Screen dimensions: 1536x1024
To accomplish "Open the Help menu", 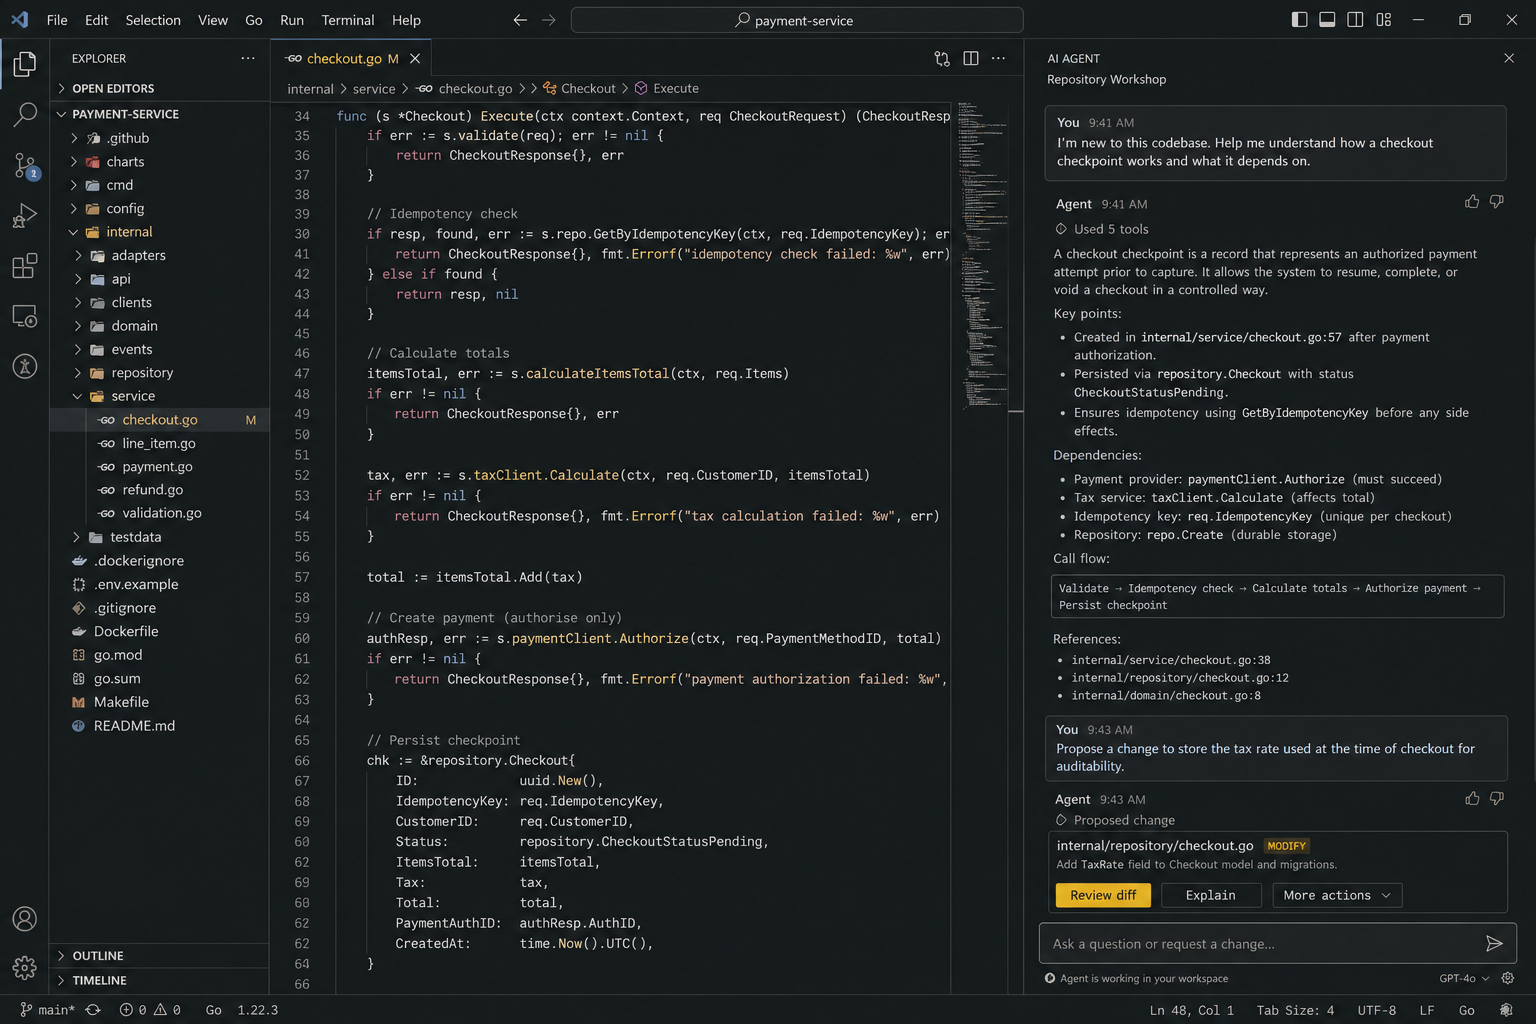I will pyautogui.click(x=406, y=20).
